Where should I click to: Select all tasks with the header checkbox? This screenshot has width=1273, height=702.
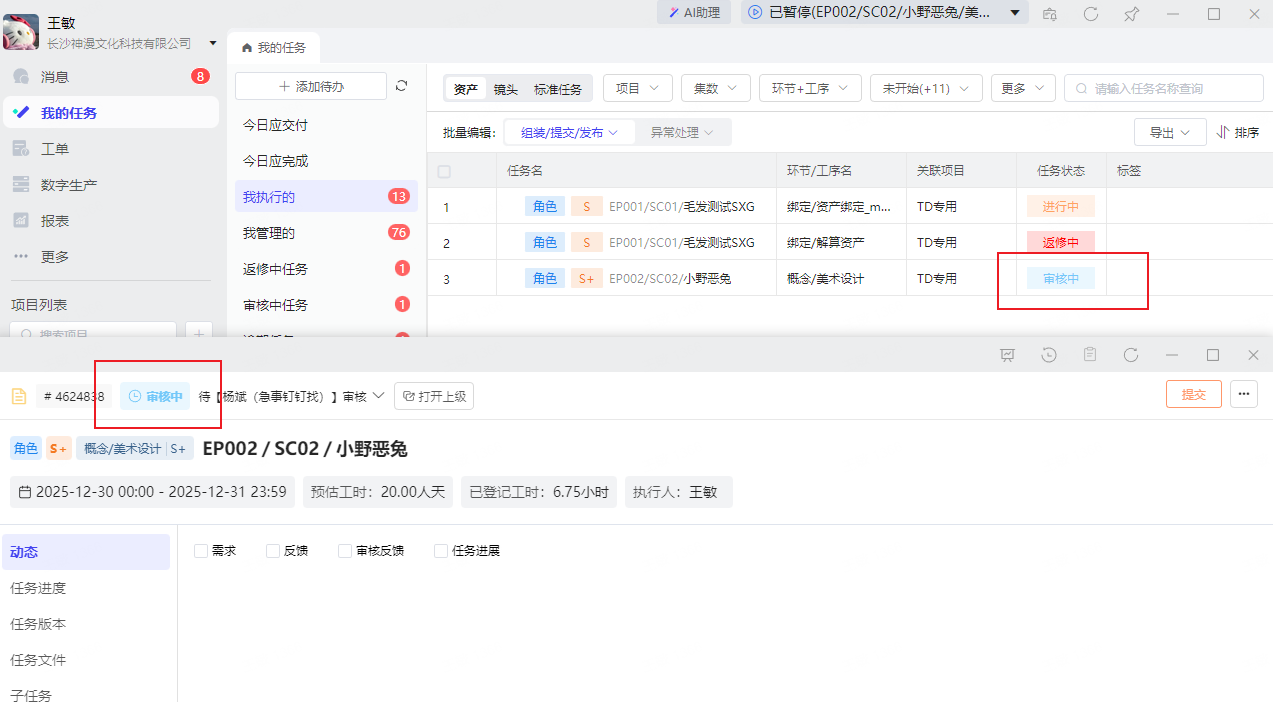(444, 170)
